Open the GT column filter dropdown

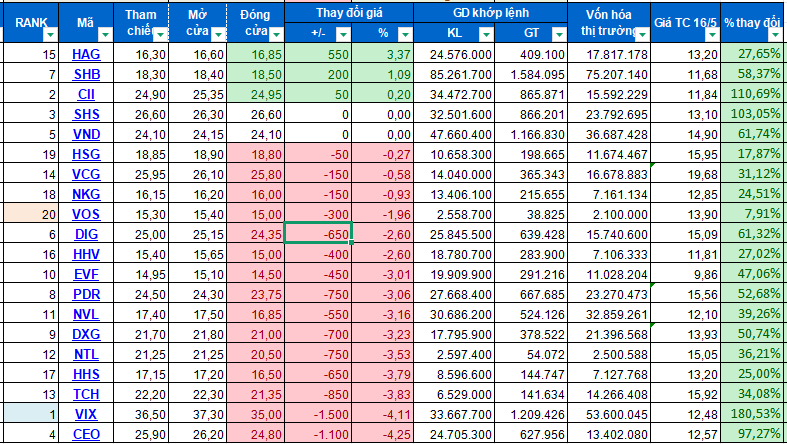pyautogui.click(x=559, y=35)
